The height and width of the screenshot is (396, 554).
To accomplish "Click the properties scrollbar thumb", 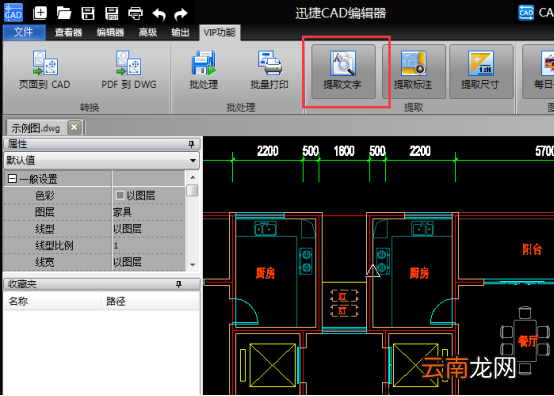I will pyautogui.click(x=192, y=190).
